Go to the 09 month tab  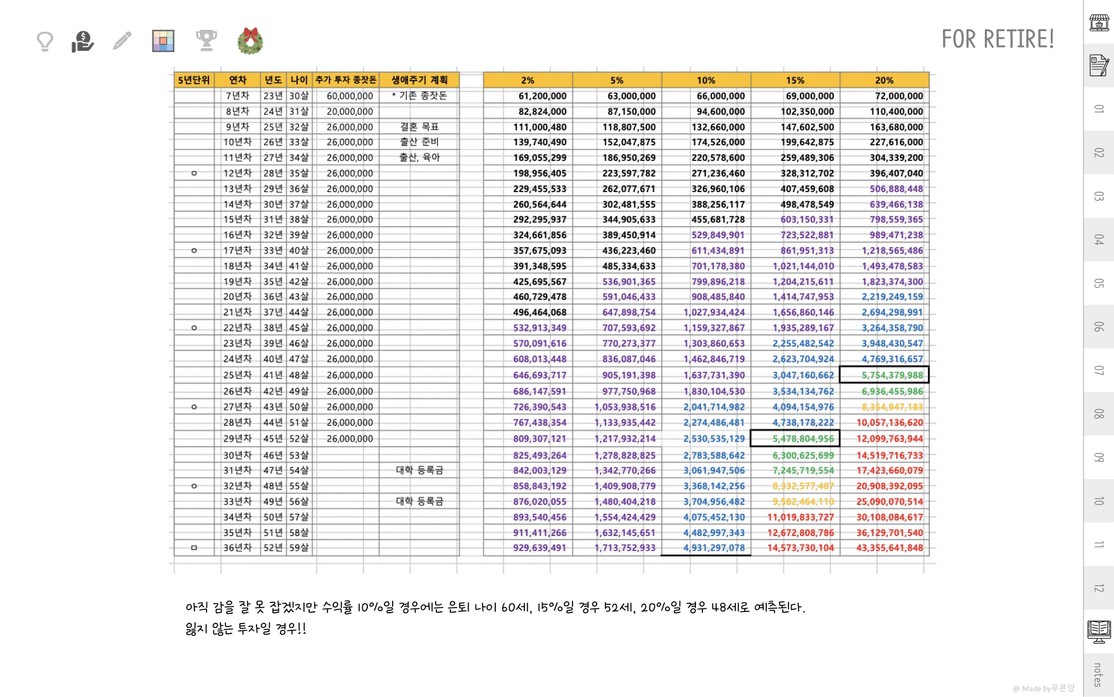[1099, 458]
